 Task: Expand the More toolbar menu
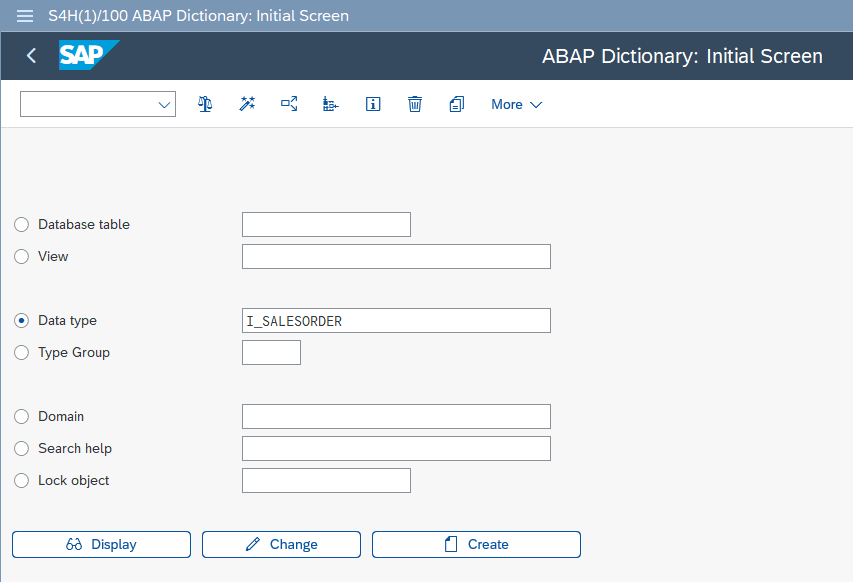click(x=517, y=104)
